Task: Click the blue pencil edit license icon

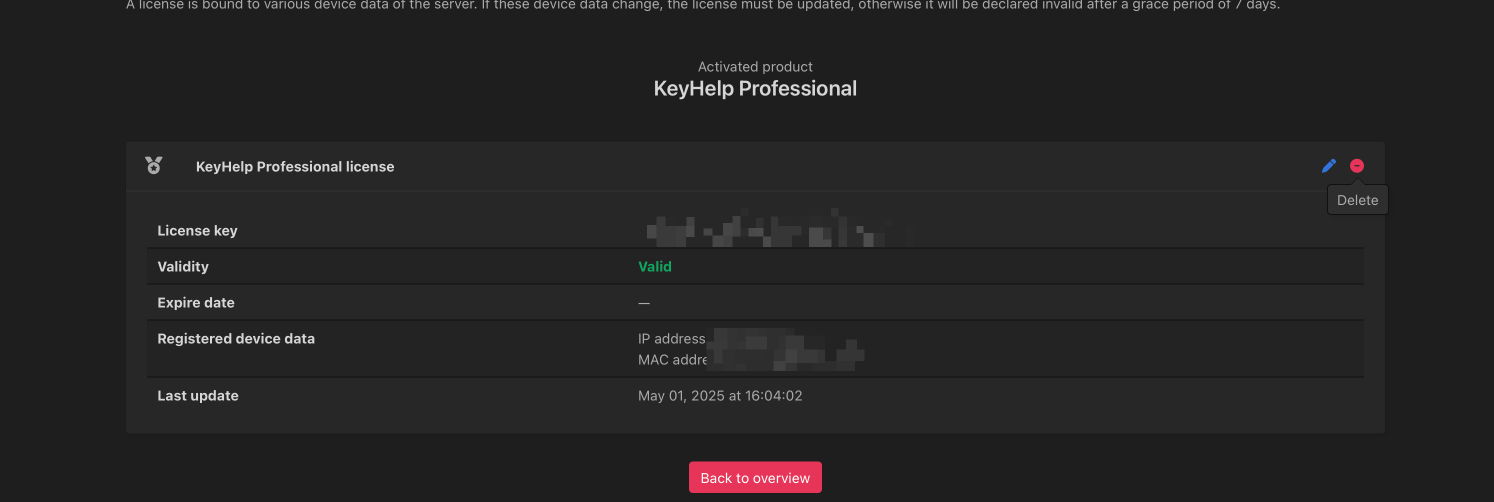Action: (x=1329, y=166)
